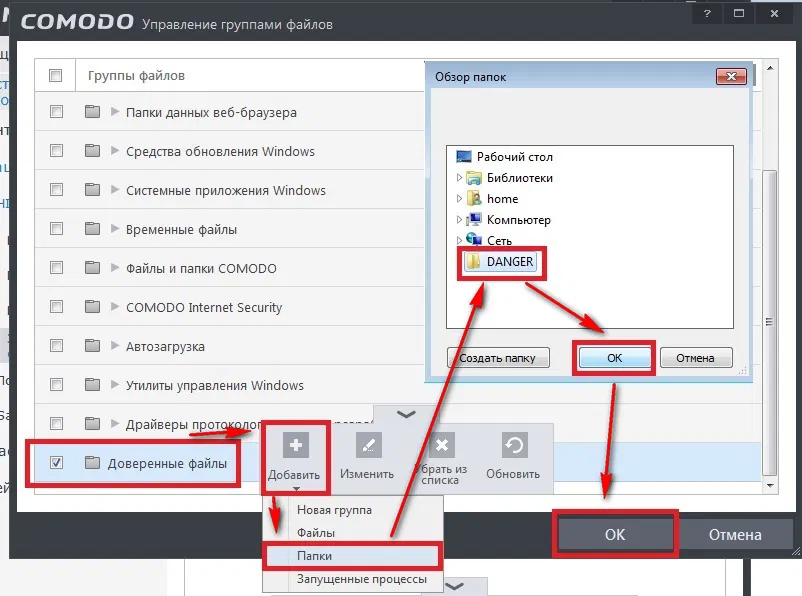Expand Файлы и папки COMODO group
The width and height of the screenshot is (802, 596).
(115, 268)
